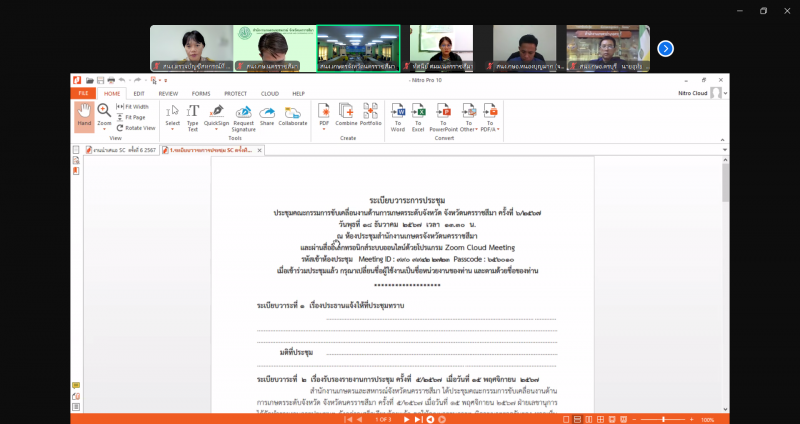Convert document To Excel

coord(418,117)
